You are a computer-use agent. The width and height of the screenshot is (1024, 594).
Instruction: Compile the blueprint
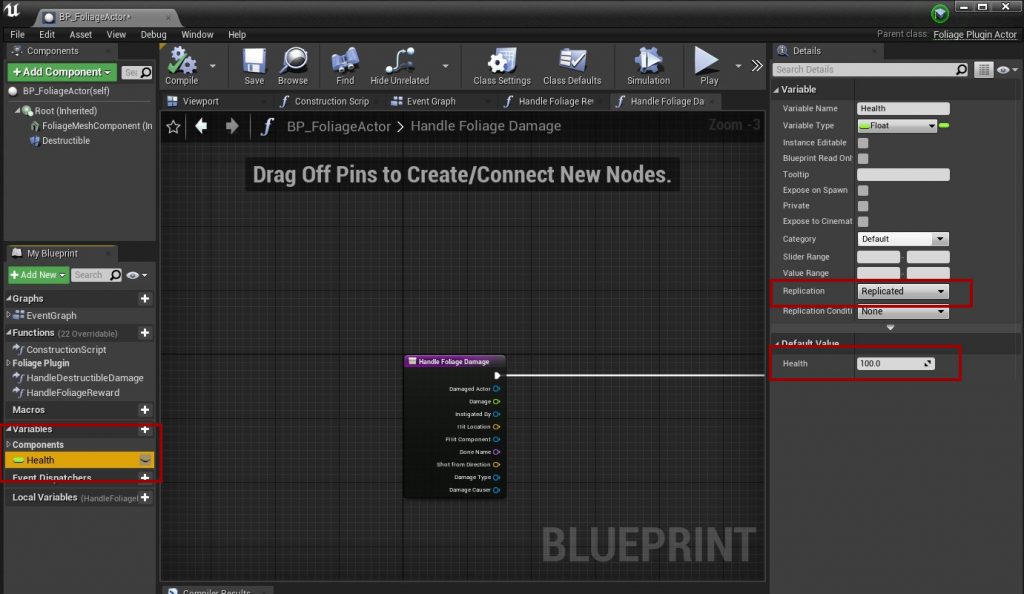click(x=182, y=66)
